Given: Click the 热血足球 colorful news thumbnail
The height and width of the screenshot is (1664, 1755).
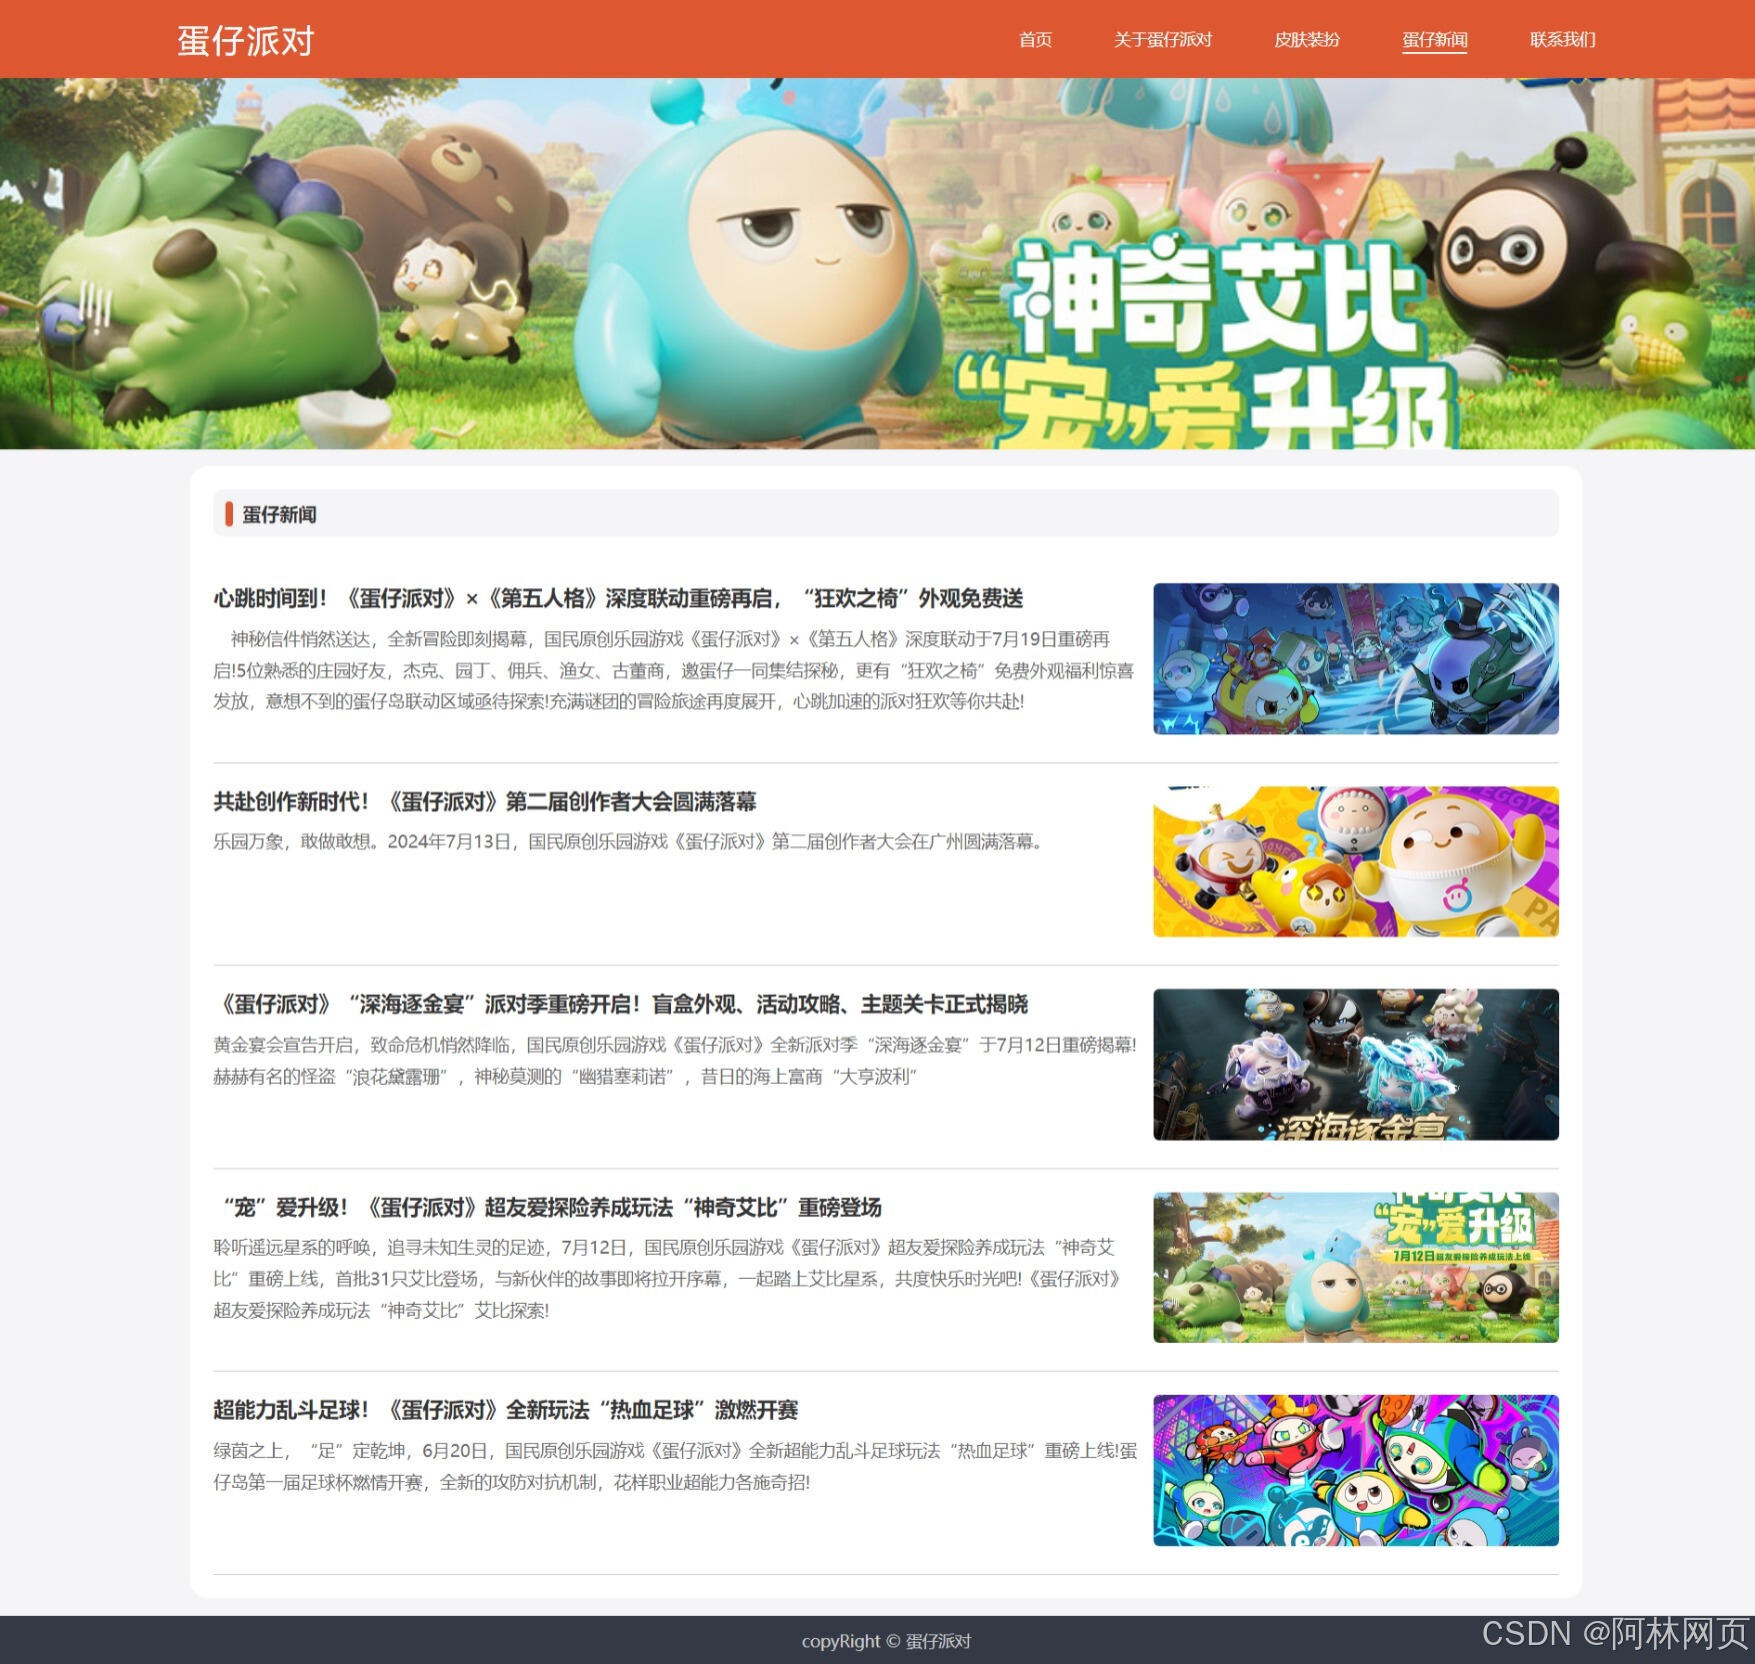Looking at the screenshot, I should point(1356,1471).
